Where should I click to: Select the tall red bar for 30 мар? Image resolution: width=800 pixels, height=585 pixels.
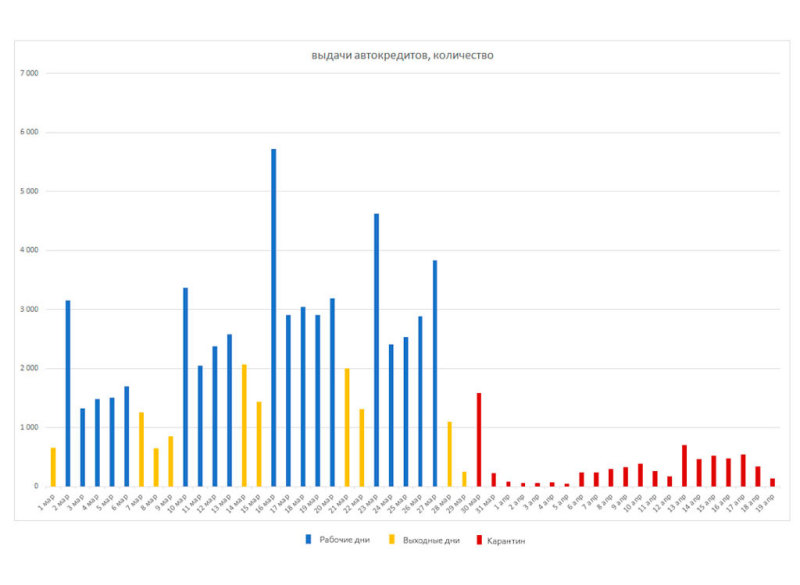[x=479, y=440]
